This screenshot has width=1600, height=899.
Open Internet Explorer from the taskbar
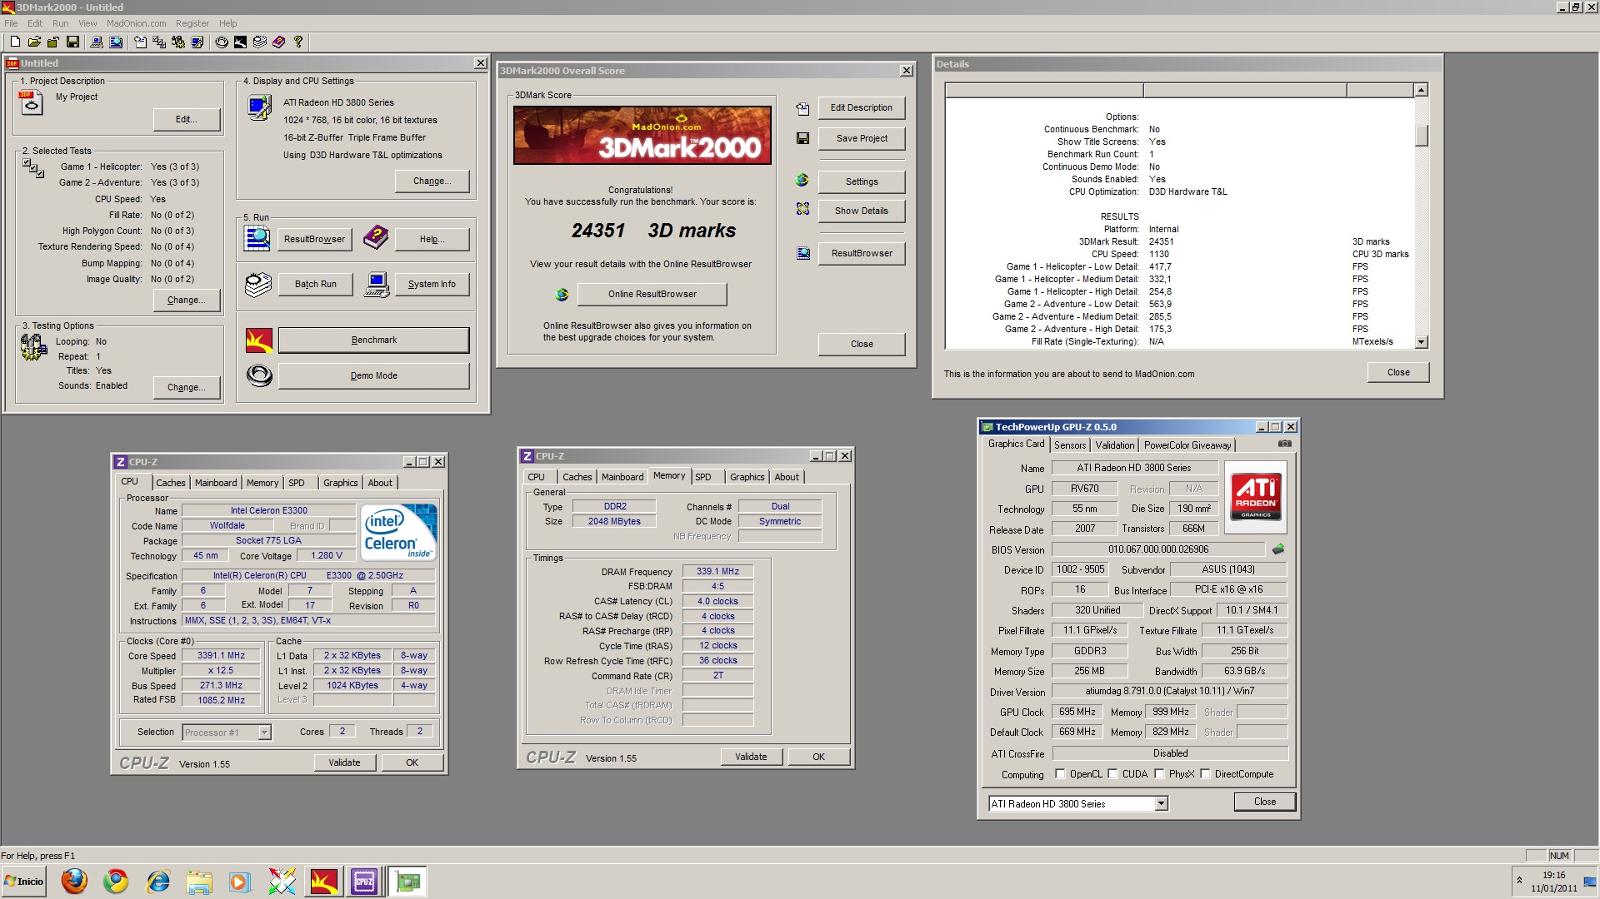[x=158, y=881]
